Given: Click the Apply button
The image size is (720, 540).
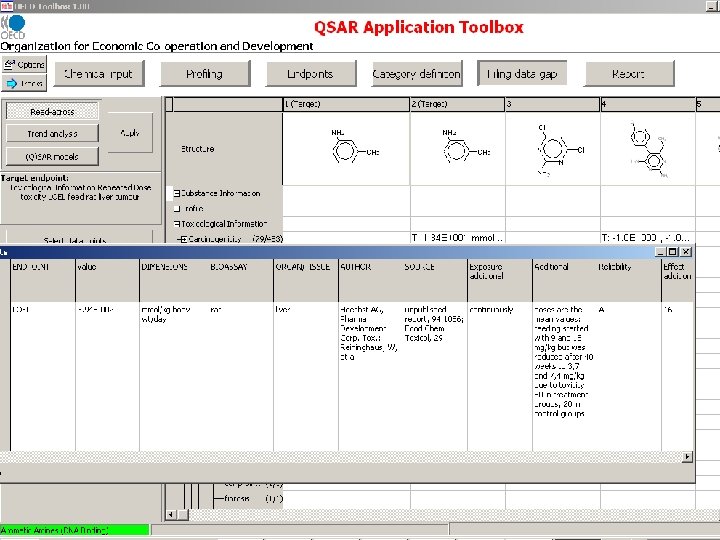Looking at the screenshot, I should [x=130, y=133].
